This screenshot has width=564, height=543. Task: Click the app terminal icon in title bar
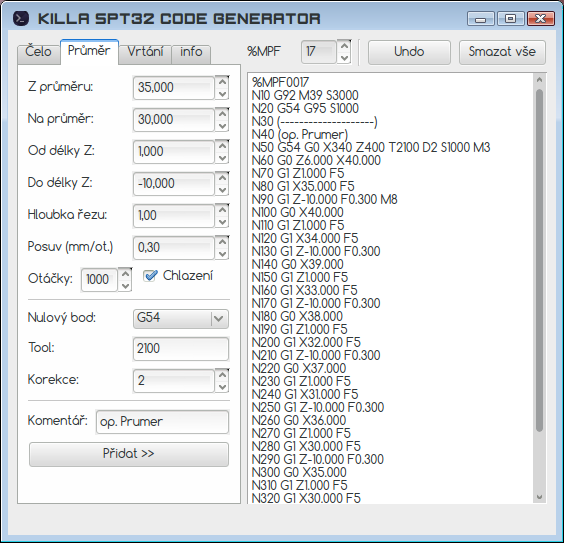pos(21,18)
